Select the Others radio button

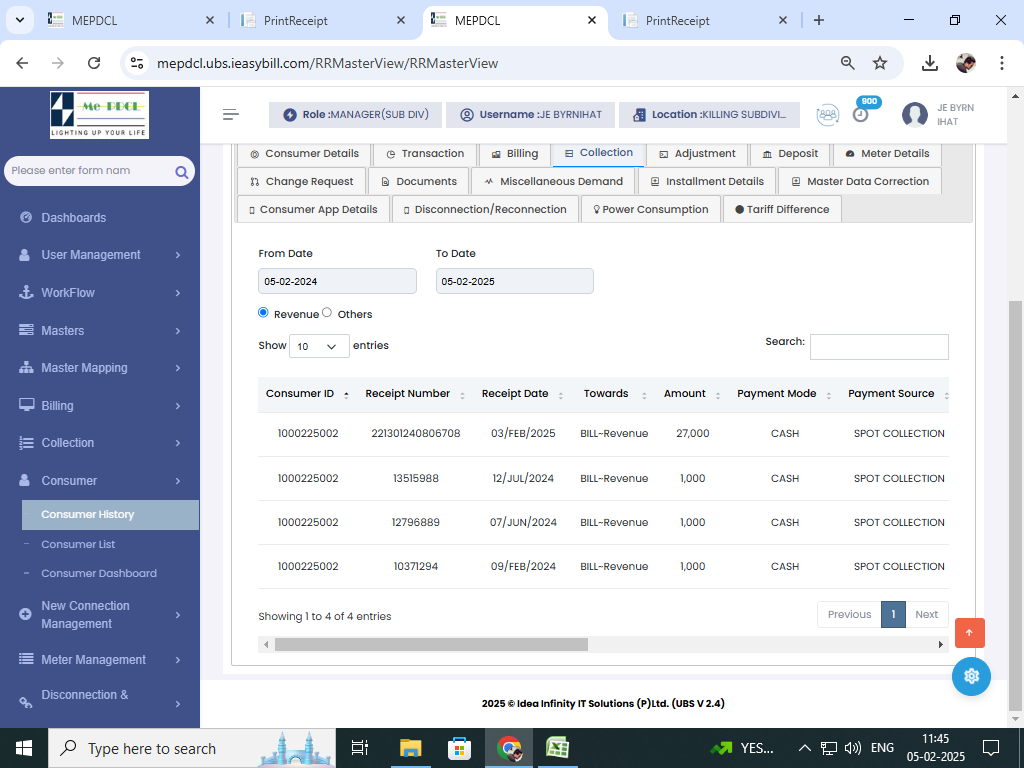(327, 312)
